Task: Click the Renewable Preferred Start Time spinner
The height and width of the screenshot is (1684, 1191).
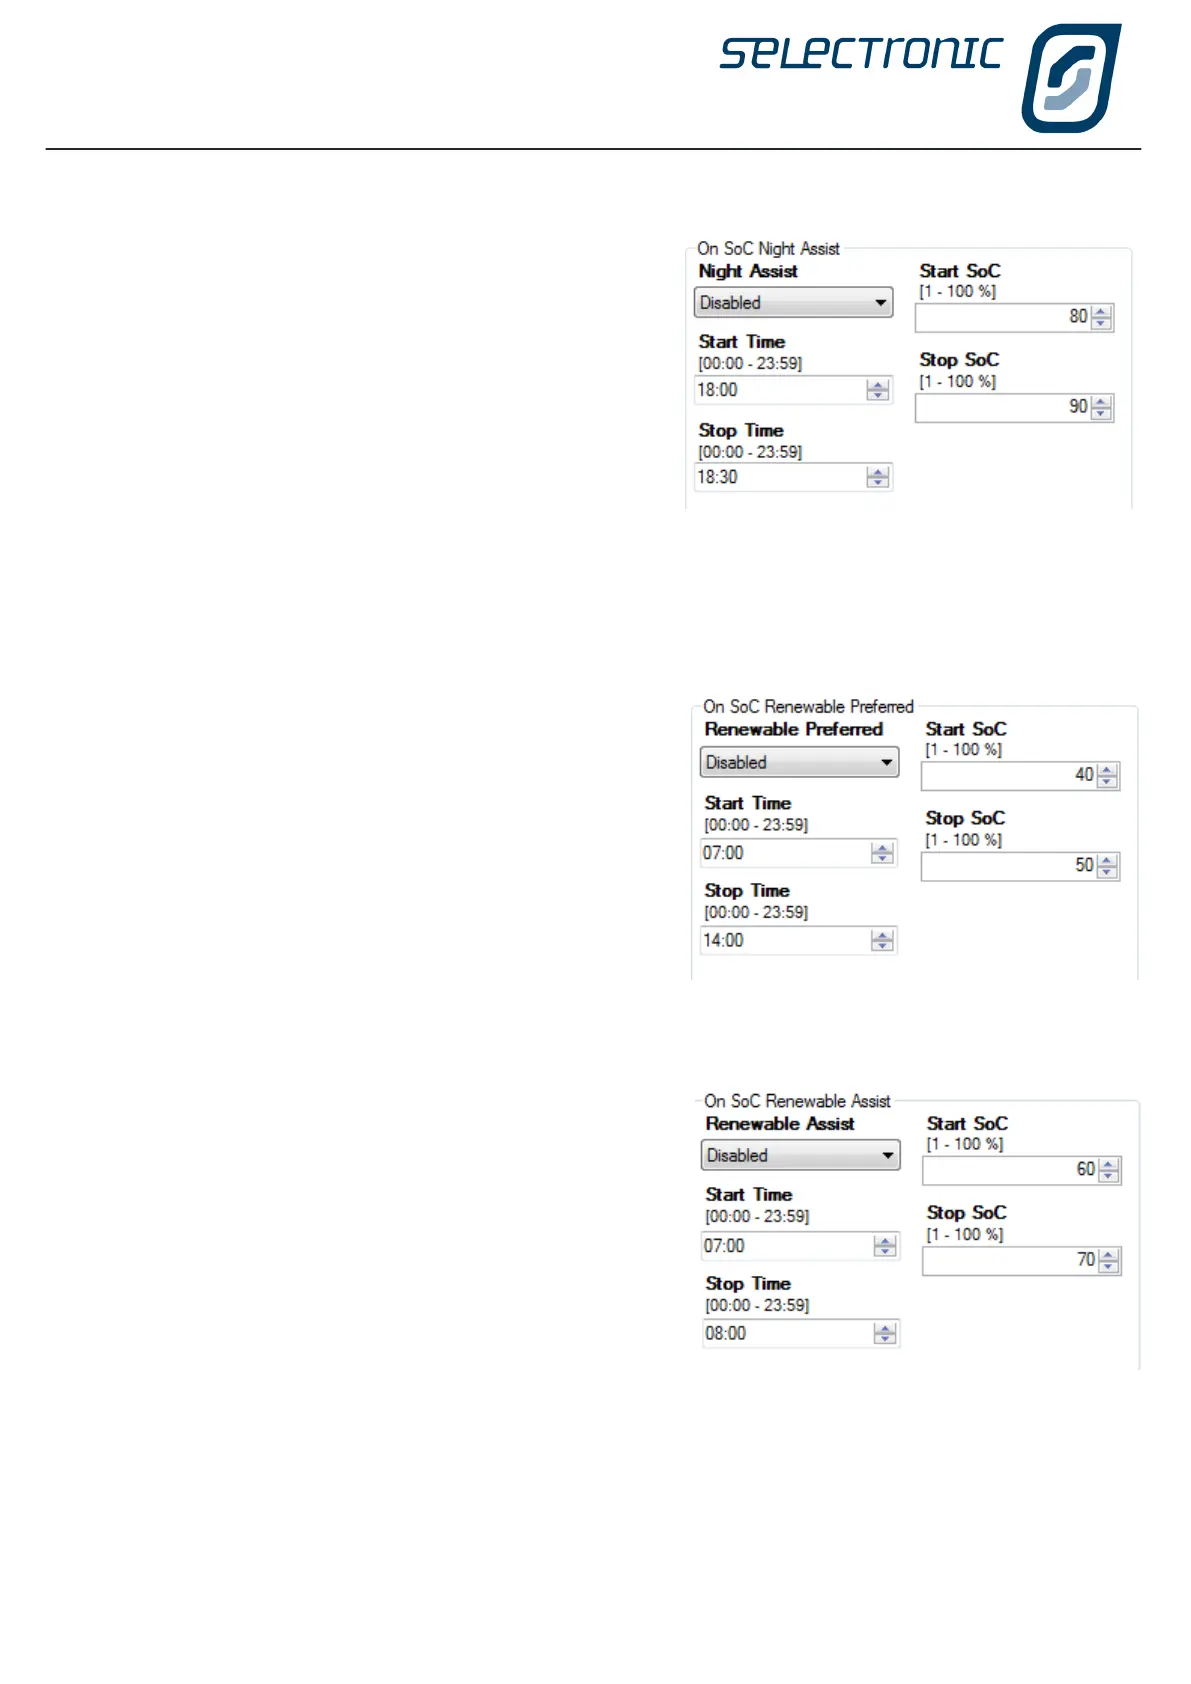Action: coord(882,853)
